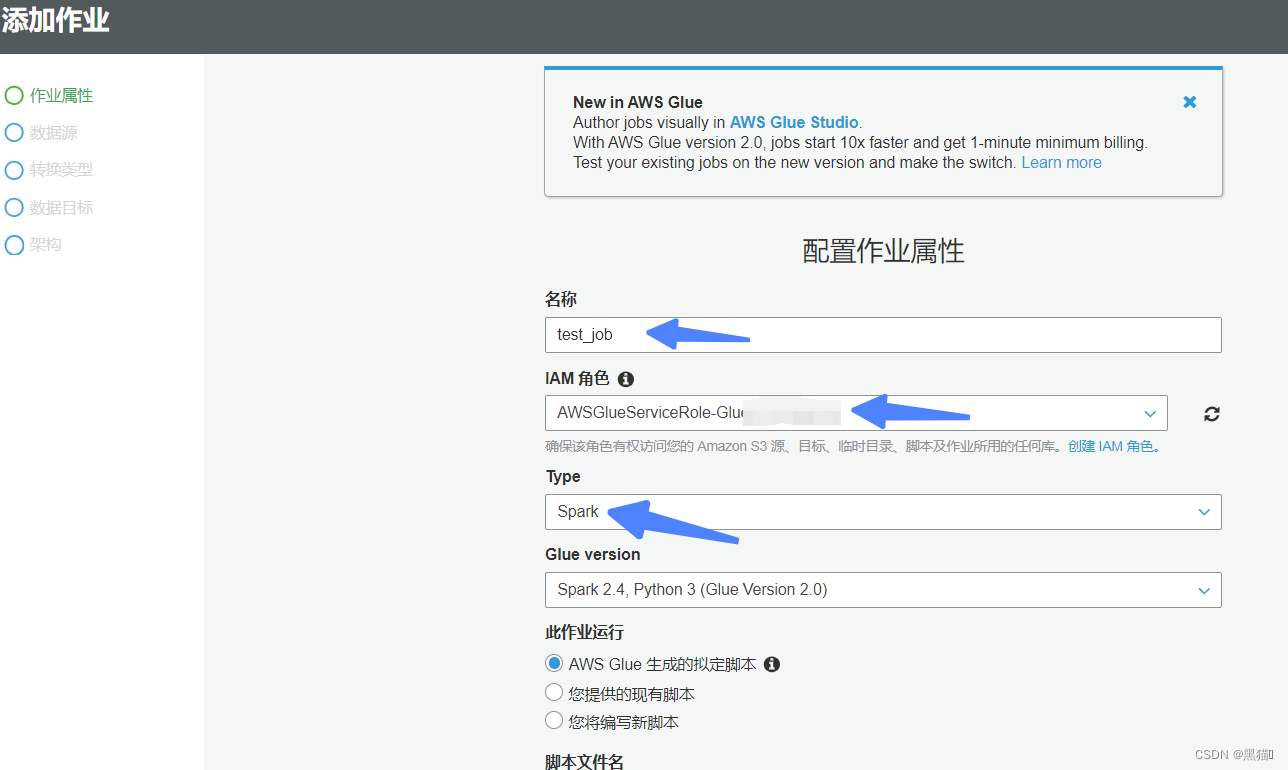The image size is (1288, 770).
Task: Go to 作业属性 step
Action: tap(61, 95)
